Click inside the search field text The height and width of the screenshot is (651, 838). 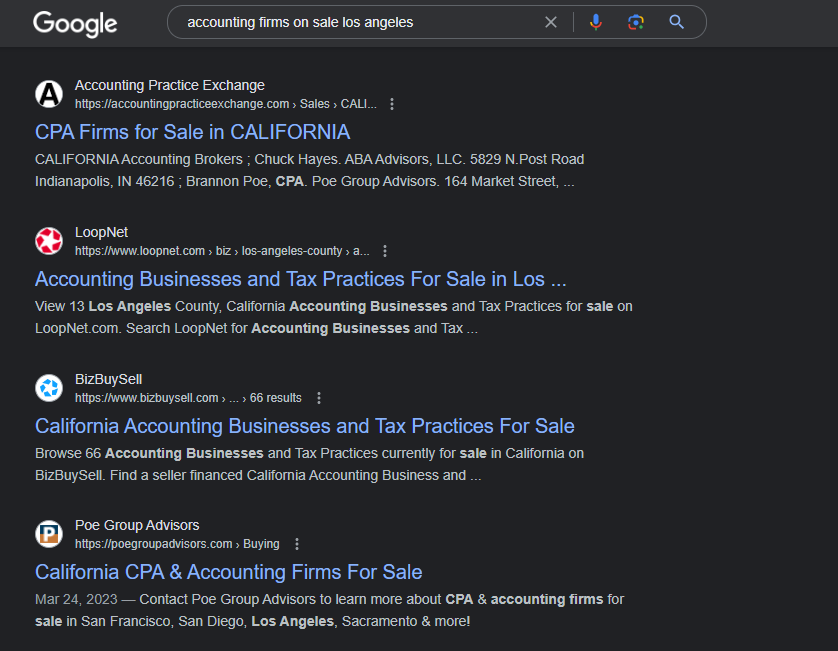tap(300, 22)
